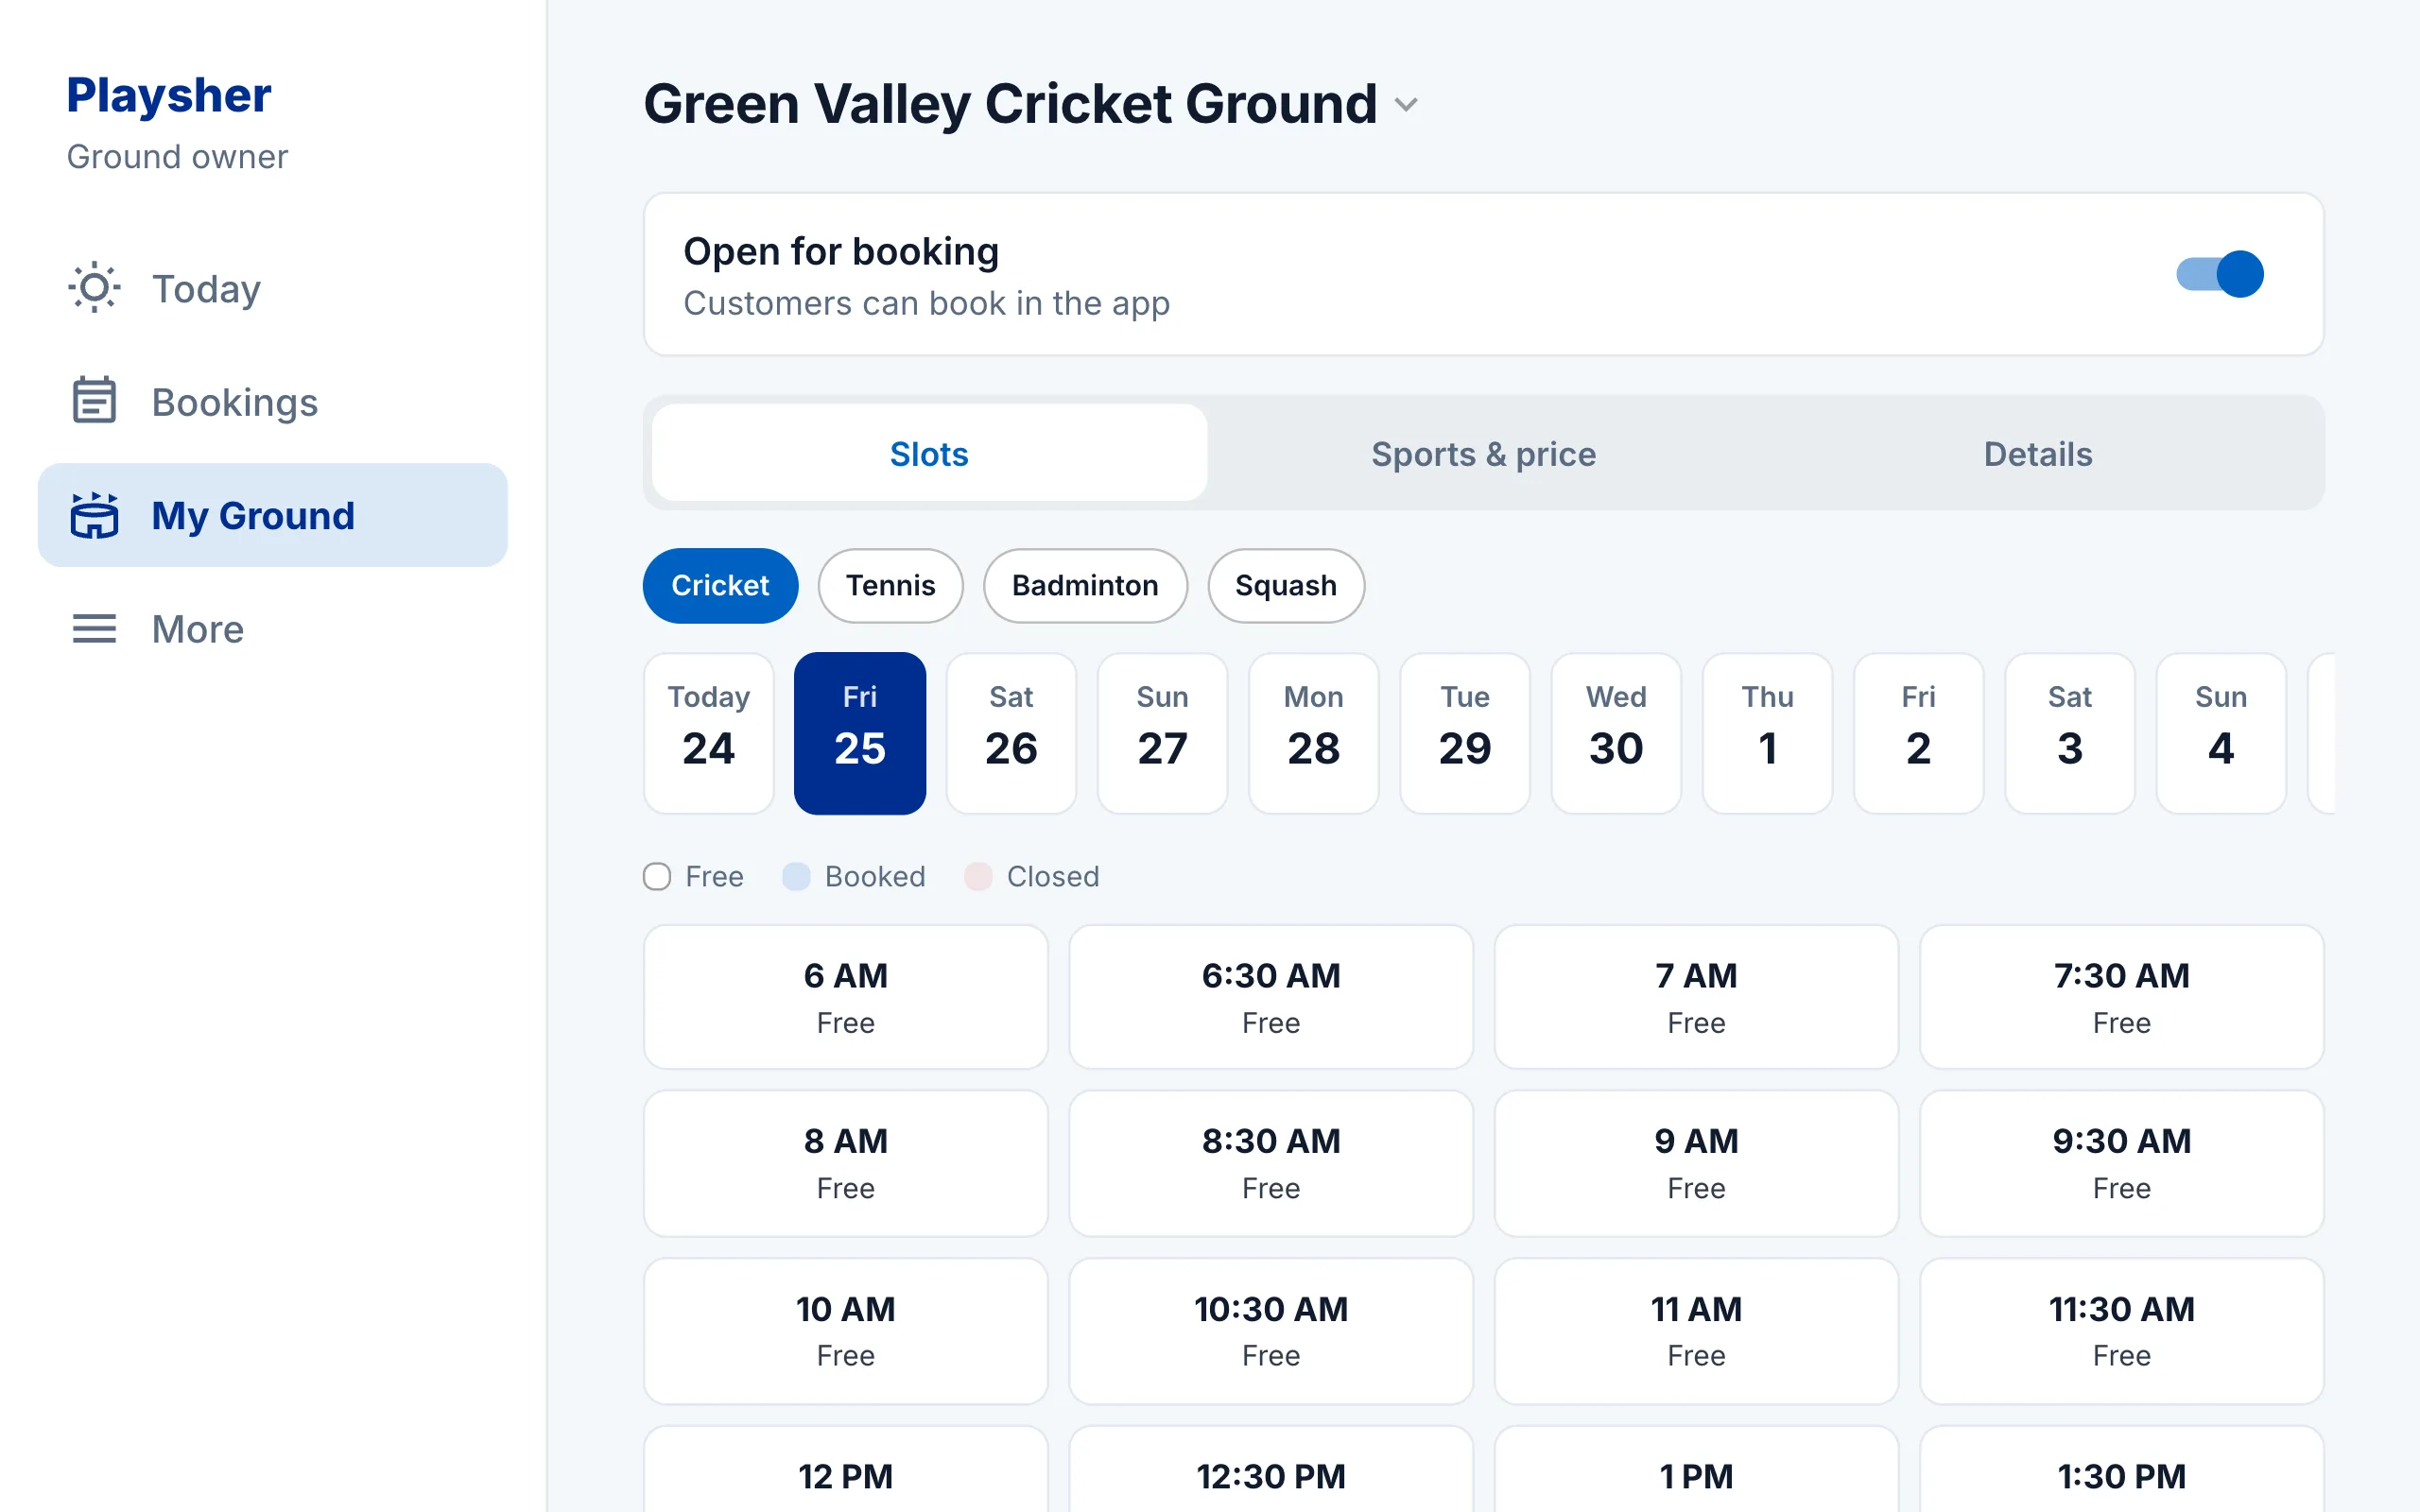Pick the Fri 2 date card
The image size is (2420, 1512).
(1919, 733)
